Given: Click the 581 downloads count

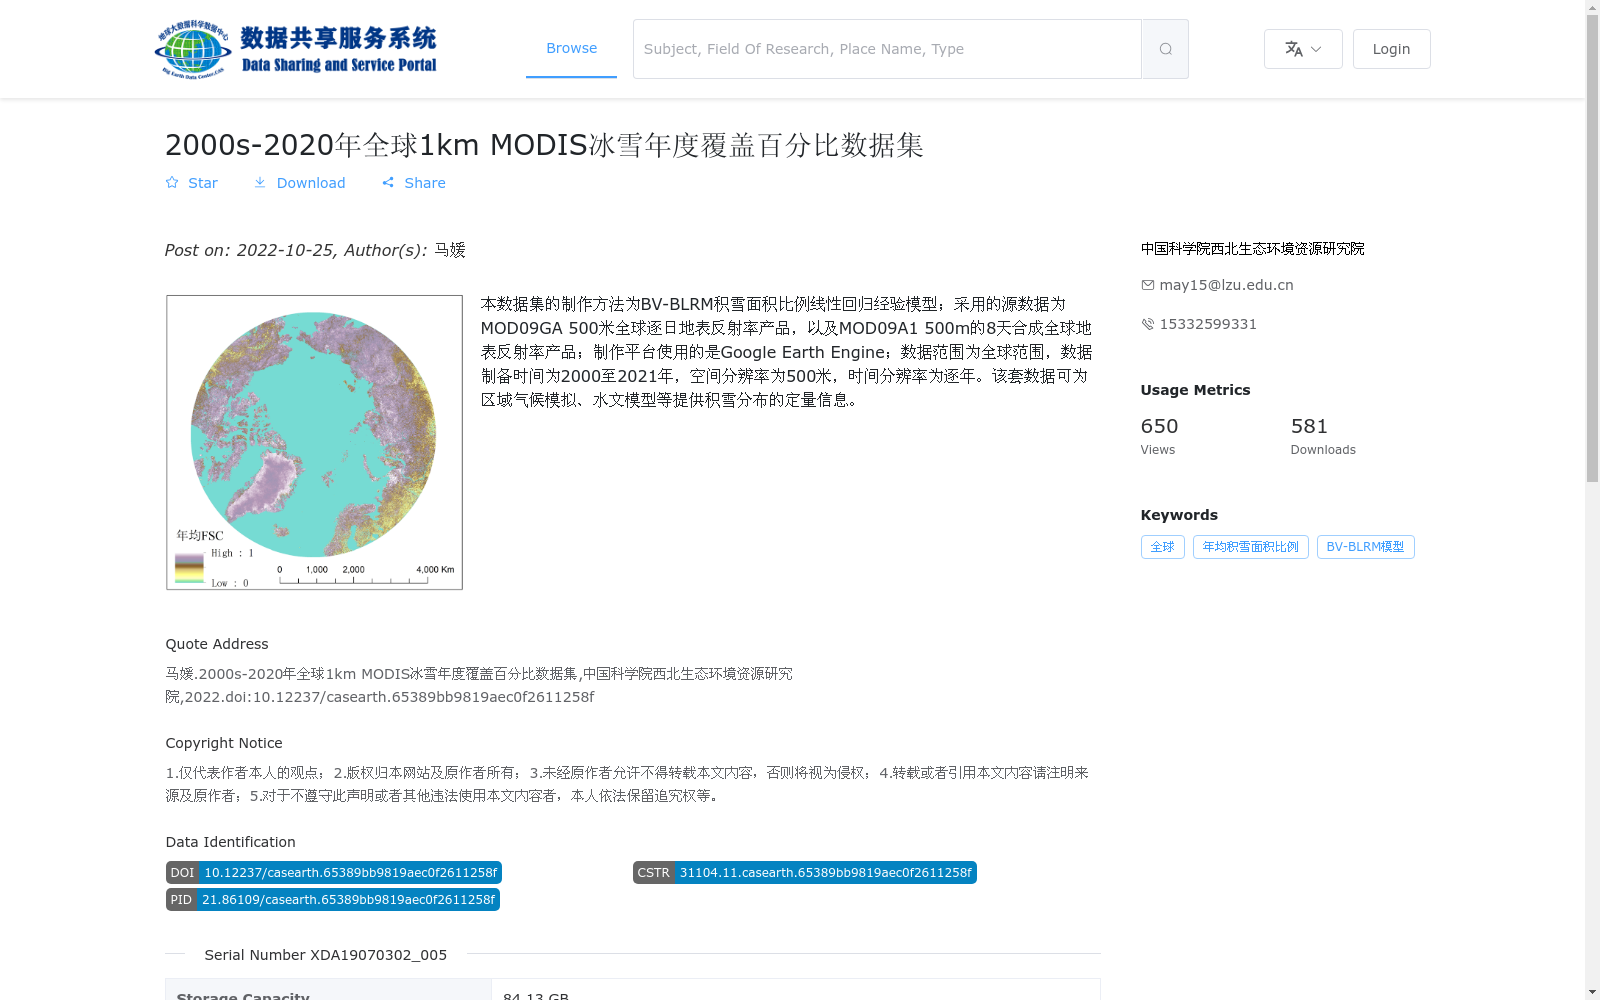Looking at the screenshot, I should coord(1309,426).
